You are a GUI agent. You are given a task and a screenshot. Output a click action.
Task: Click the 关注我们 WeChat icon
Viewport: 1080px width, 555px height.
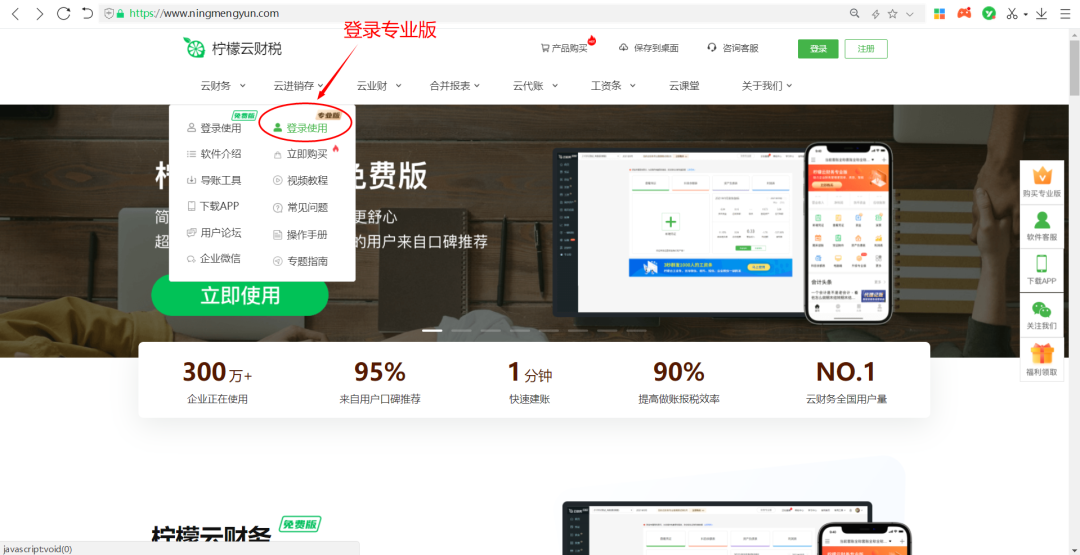(1042, 309)
